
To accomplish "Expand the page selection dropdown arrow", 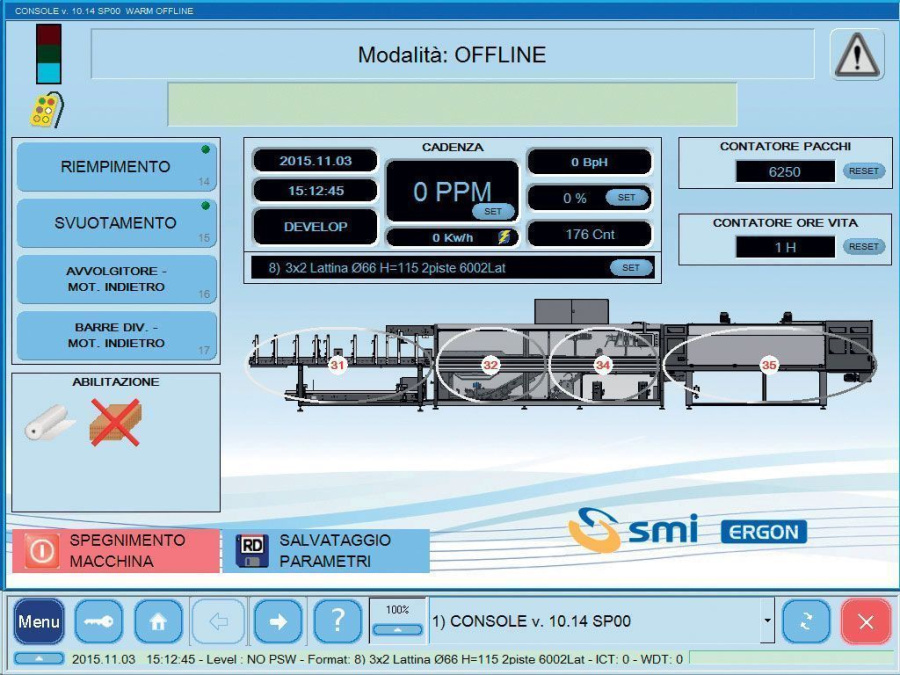I will click(767, 622).
